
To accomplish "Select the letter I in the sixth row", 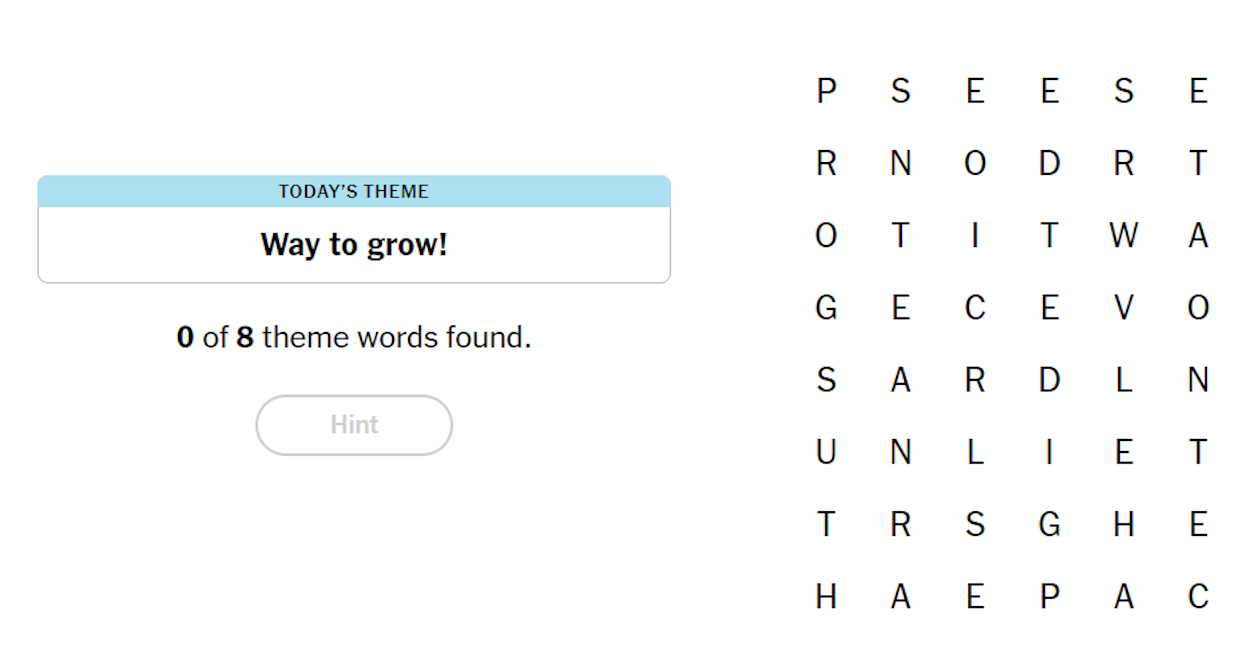I will 1050,452.
